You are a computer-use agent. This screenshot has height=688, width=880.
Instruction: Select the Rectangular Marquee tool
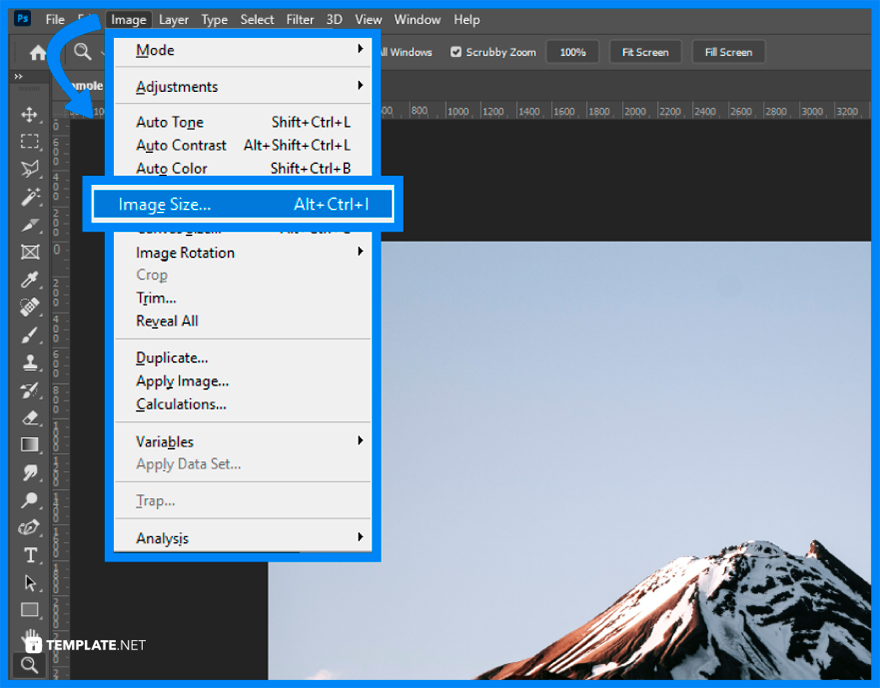(x=29, y=141)
